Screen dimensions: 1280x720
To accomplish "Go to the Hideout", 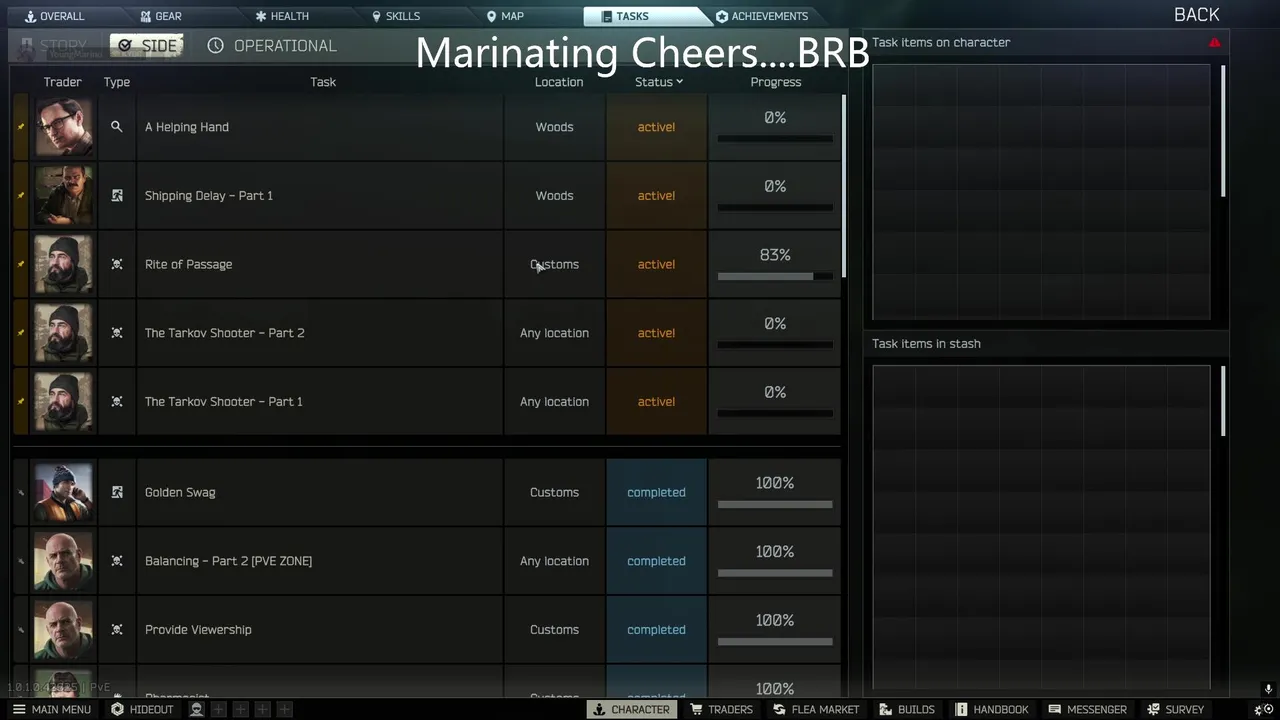I will [142, 709].
